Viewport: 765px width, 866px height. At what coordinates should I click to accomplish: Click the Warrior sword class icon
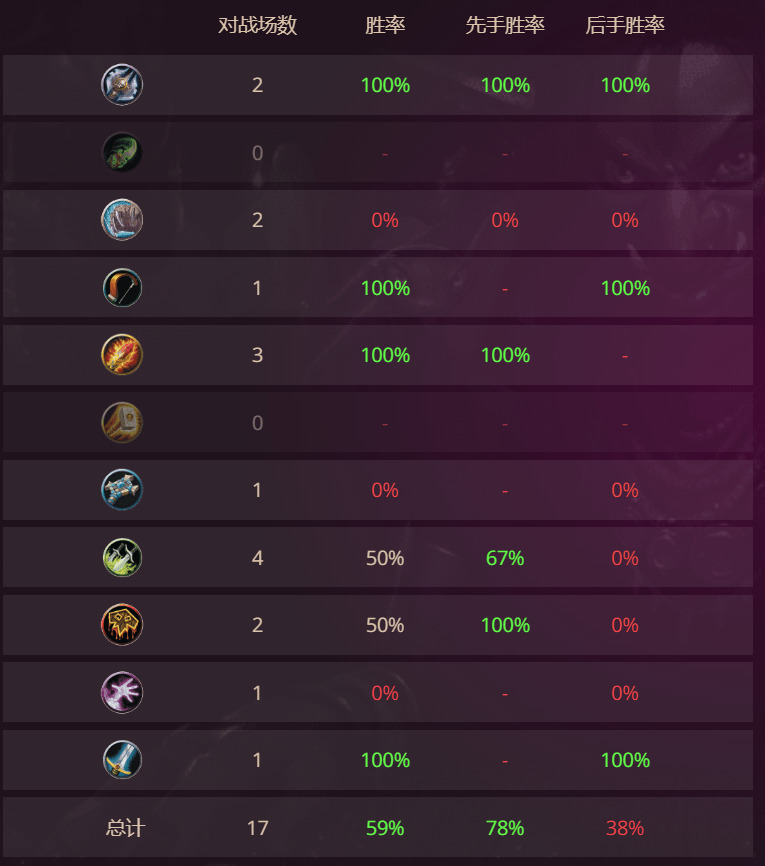pos(122,760)
